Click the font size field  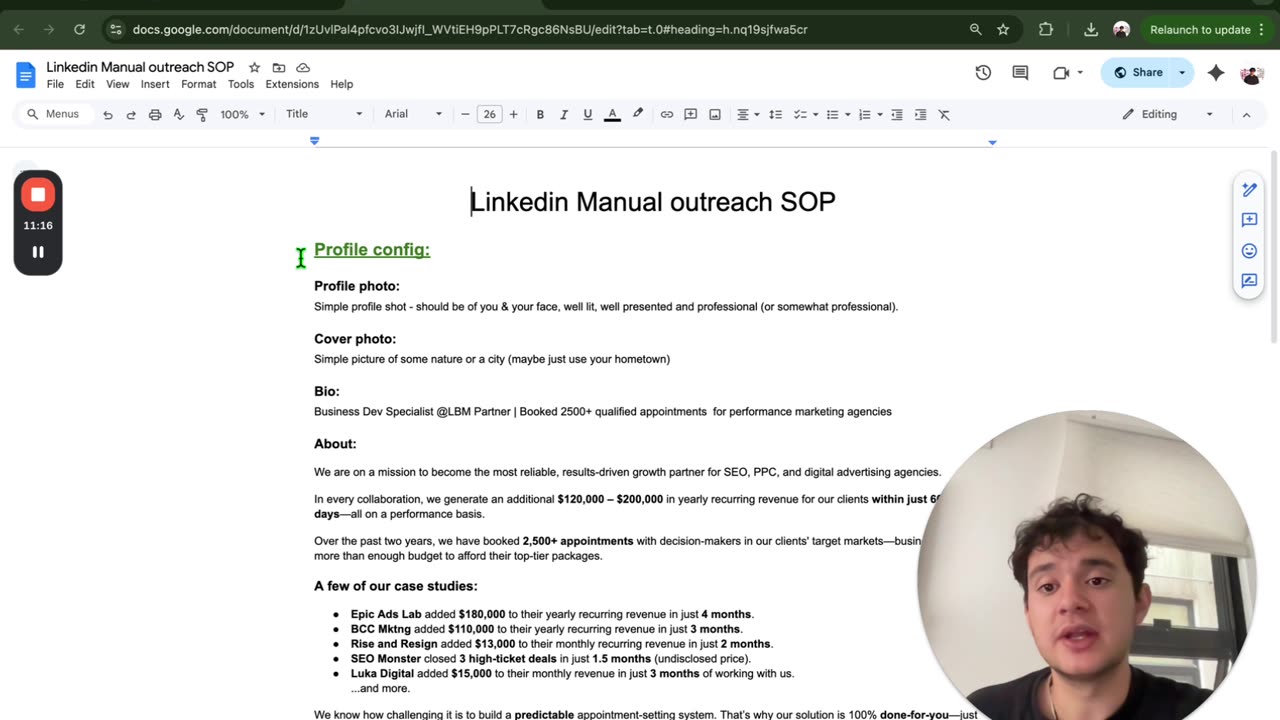[x=489, y=114]
